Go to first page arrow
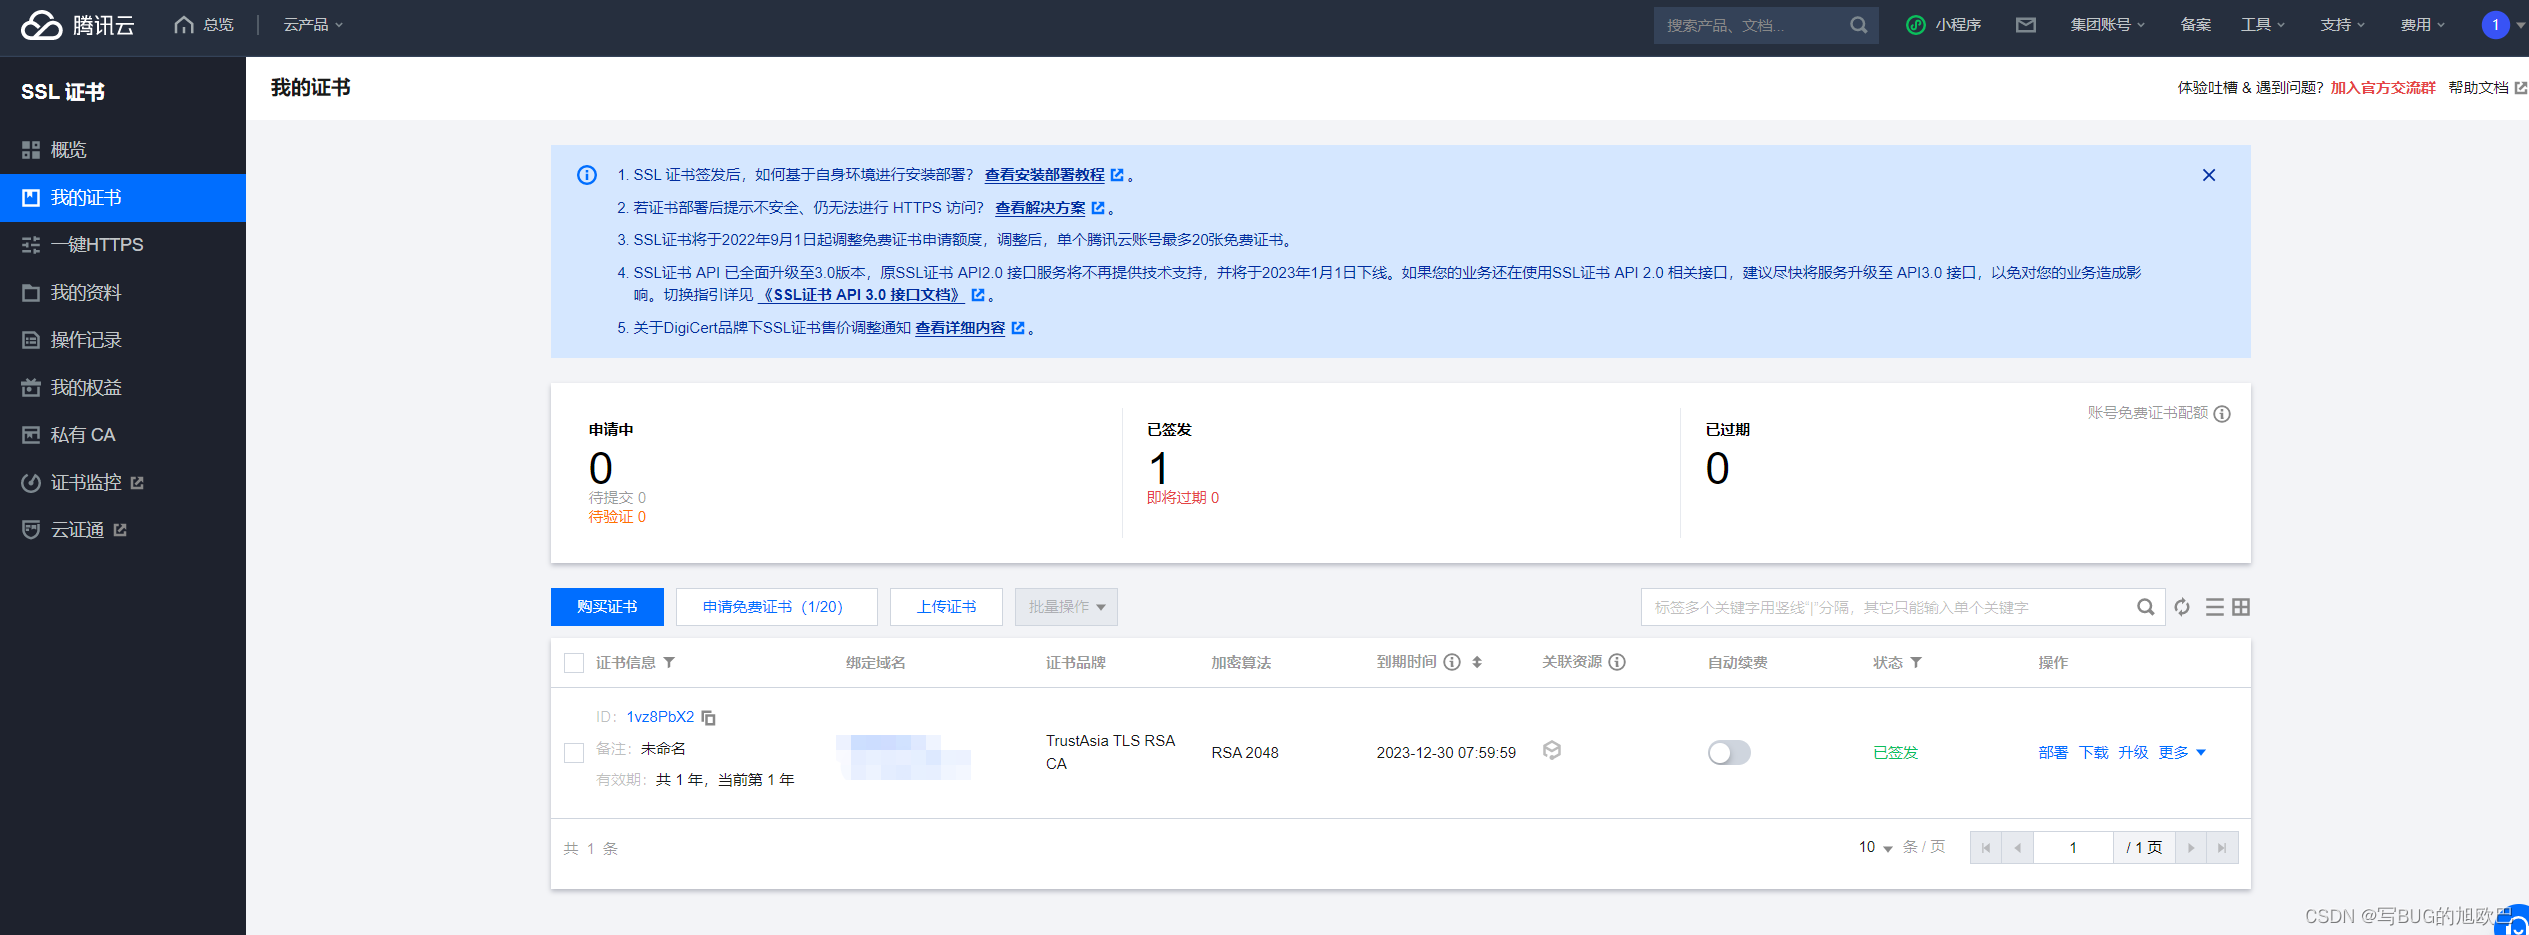 click(1986, 848)
